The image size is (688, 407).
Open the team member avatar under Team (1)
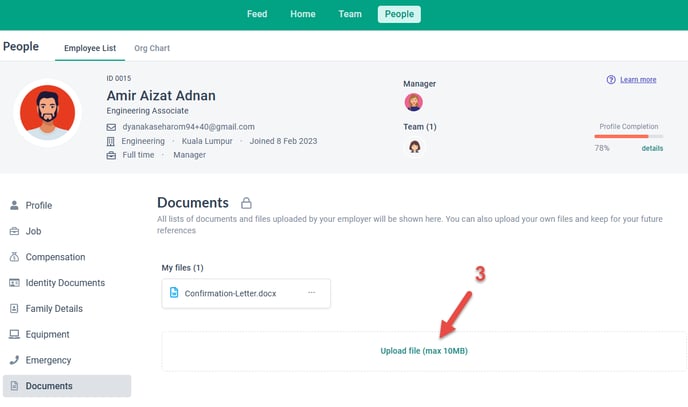pos(414,146)
